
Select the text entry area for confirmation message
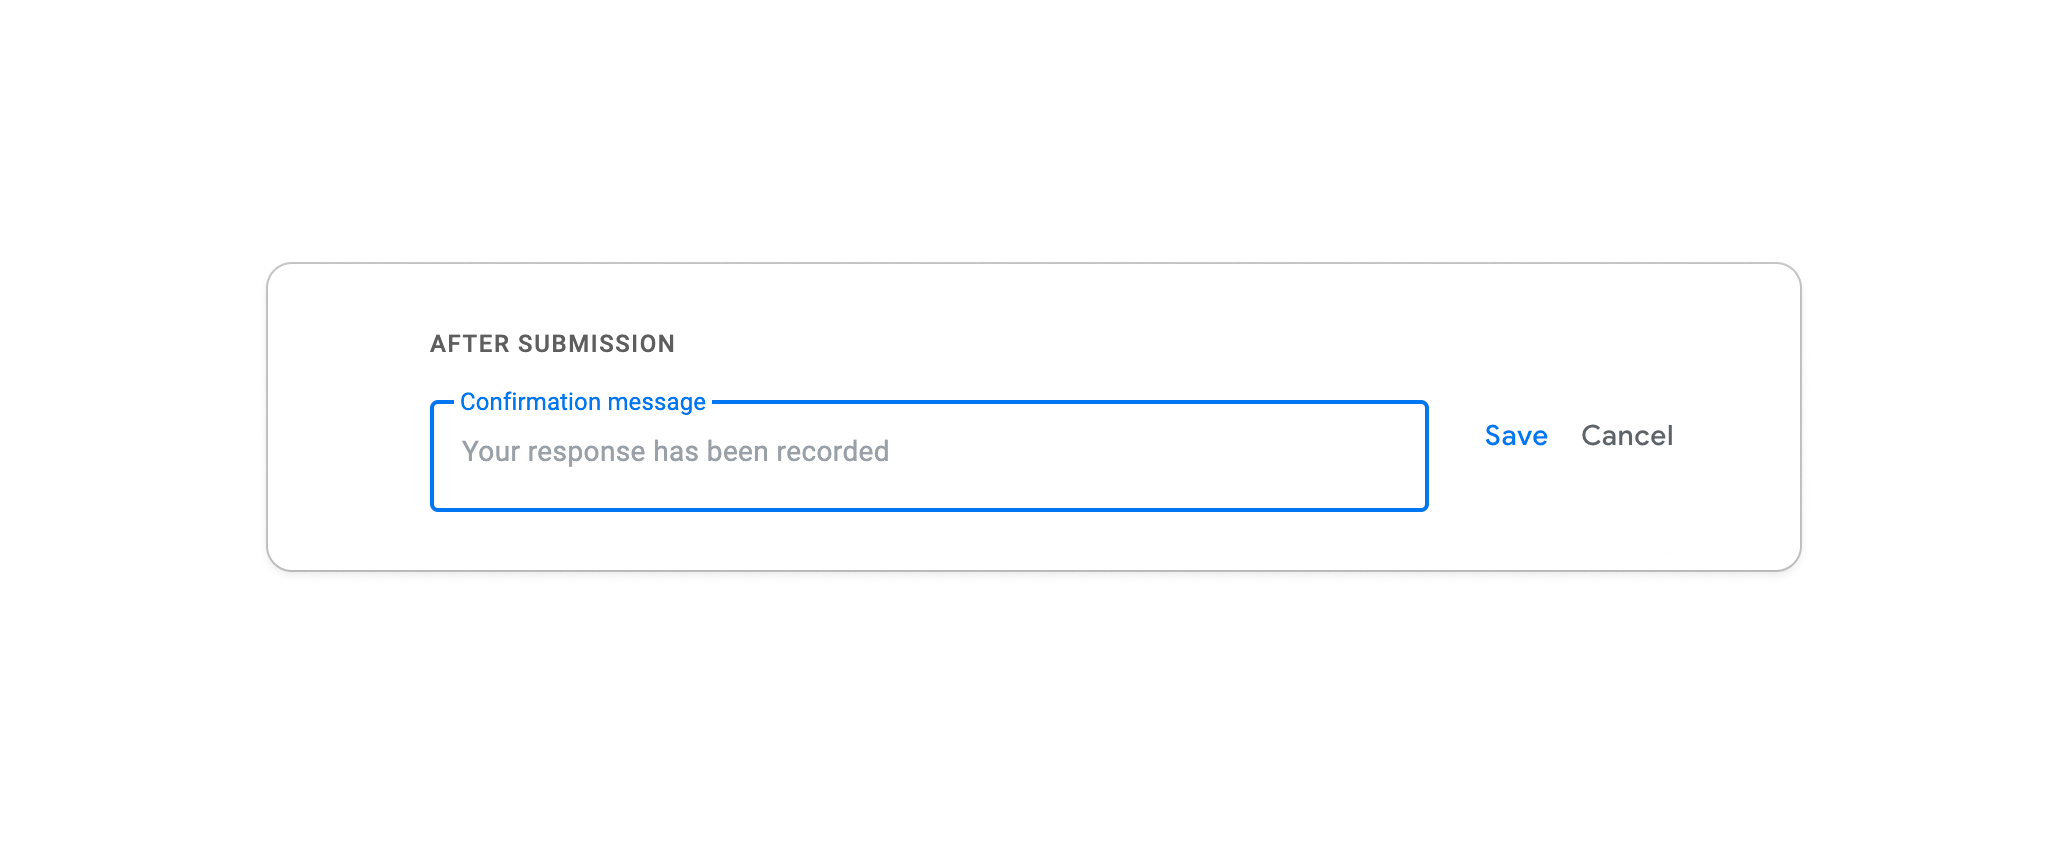click(928, 455)
